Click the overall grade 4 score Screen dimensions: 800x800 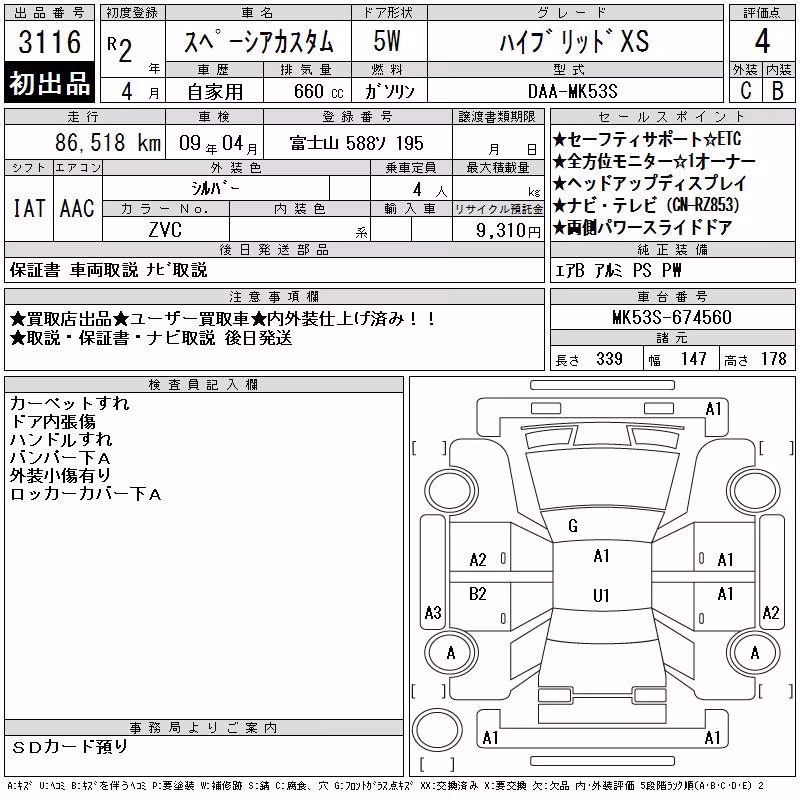coord(762,41)
